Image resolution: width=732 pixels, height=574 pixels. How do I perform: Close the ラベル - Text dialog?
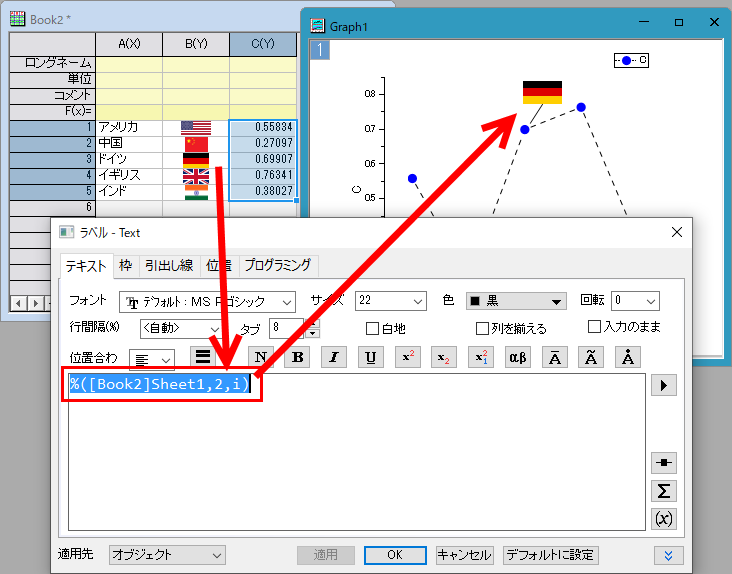[x=676, y=232]
